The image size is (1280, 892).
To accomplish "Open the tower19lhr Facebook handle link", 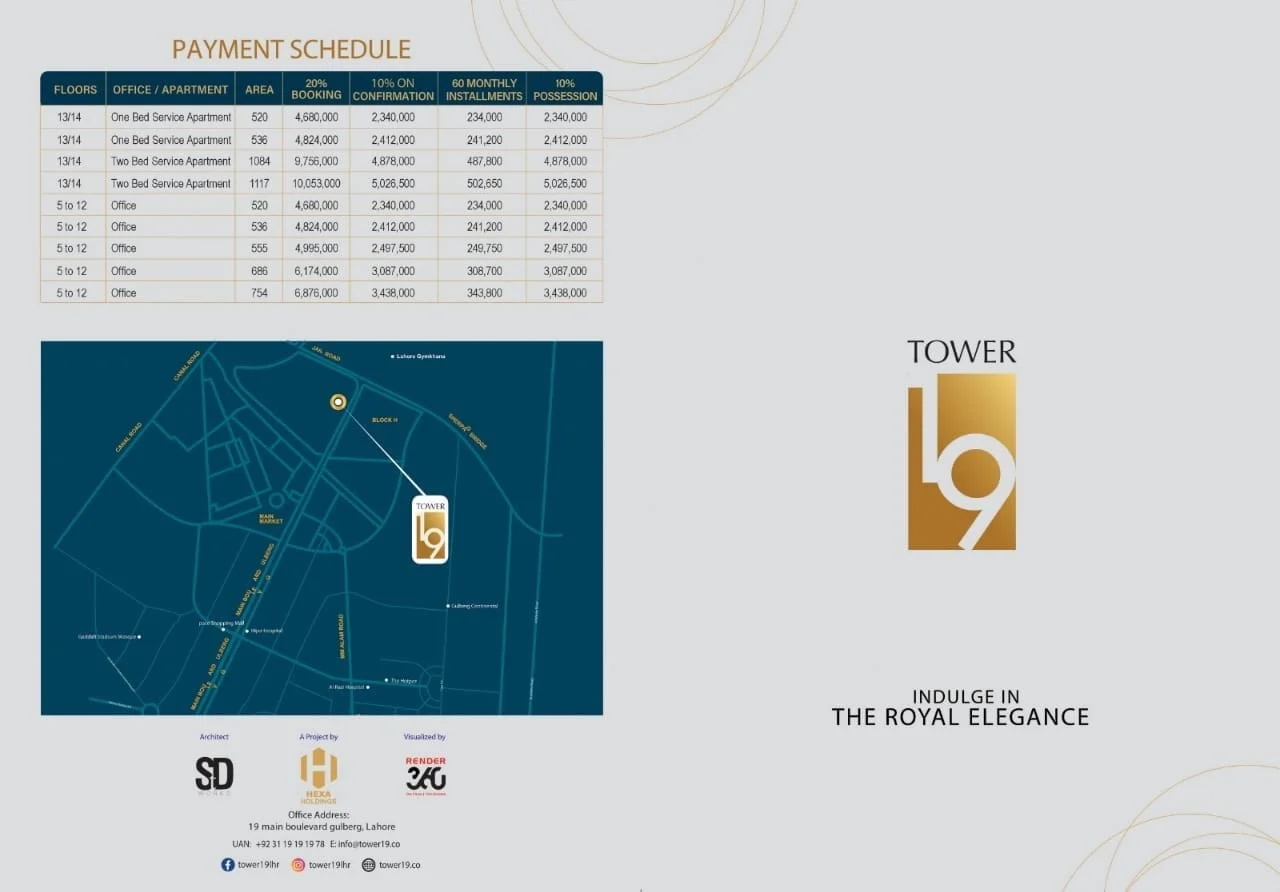I will click(x=259, y=865).
